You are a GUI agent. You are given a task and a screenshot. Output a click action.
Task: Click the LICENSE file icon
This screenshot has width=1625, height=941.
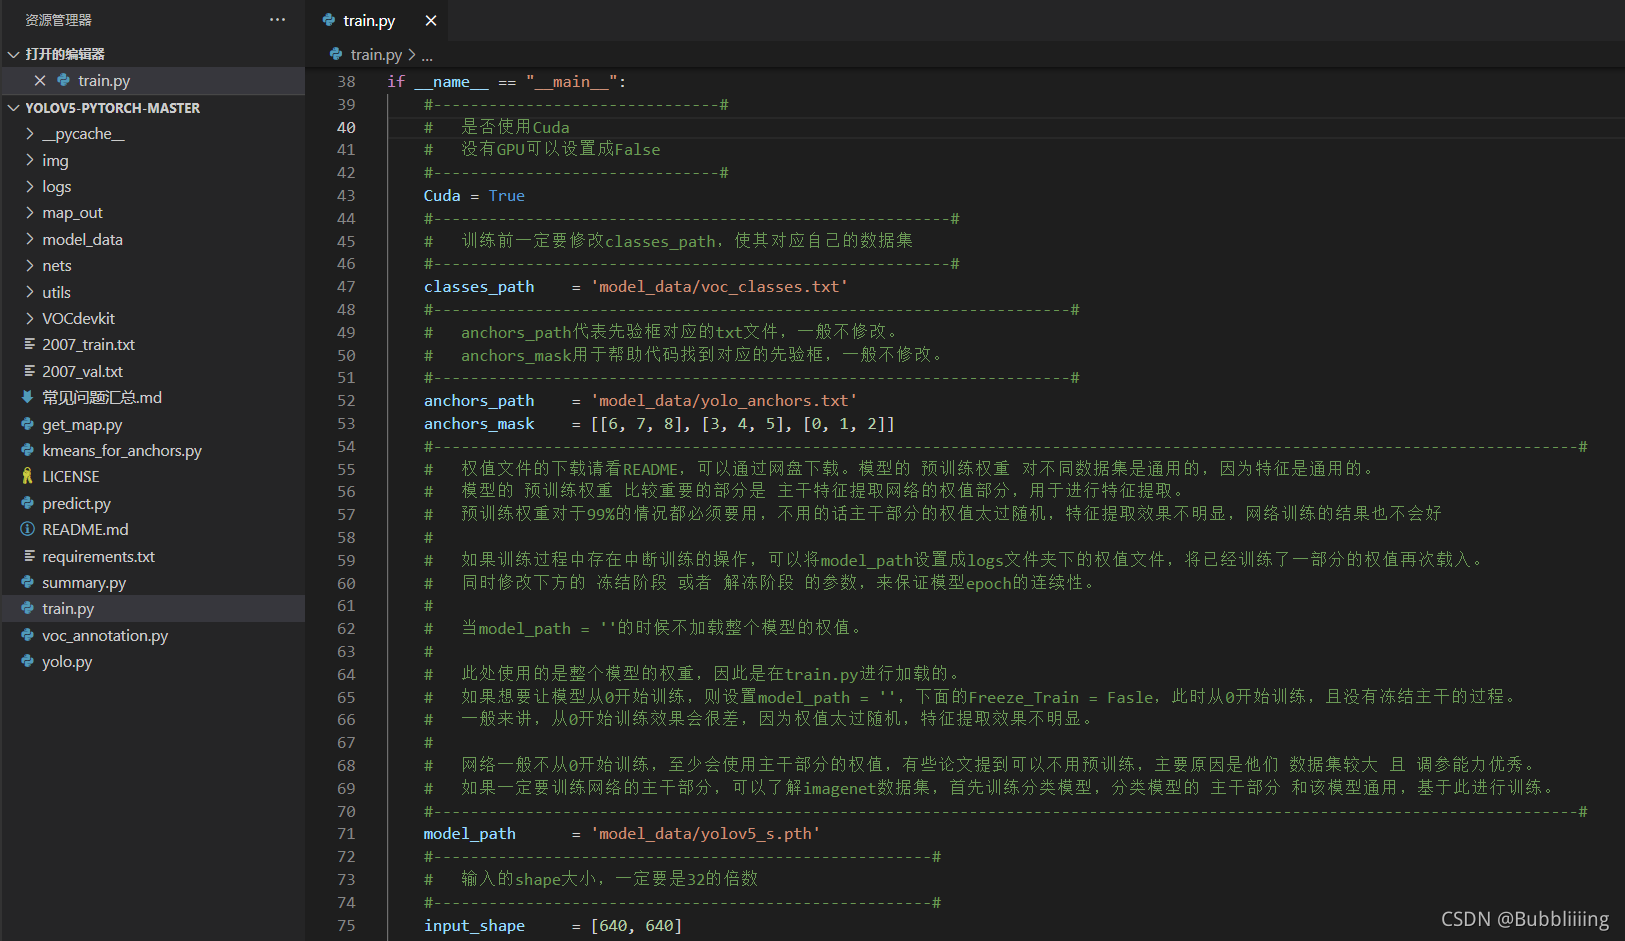[28, 476]
